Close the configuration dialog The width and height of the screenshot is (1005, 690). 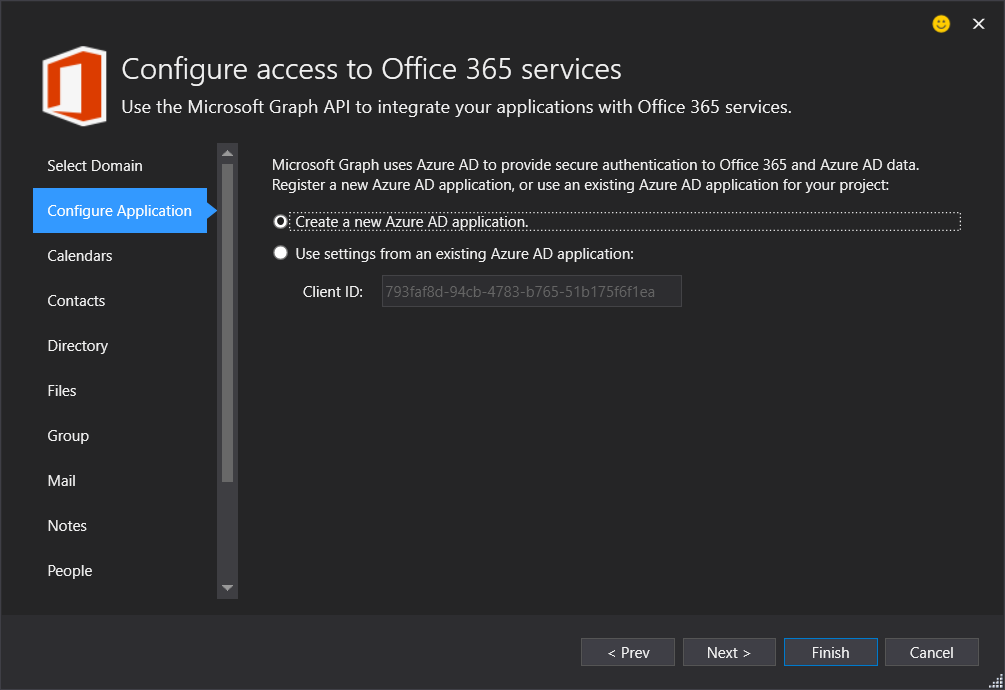pyautogui.click(x=978, y=24)
